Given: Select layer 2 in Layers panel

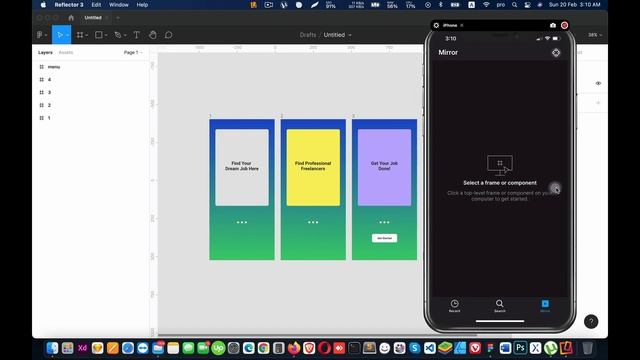Looking at the screenshot, I should coord(49,105).
